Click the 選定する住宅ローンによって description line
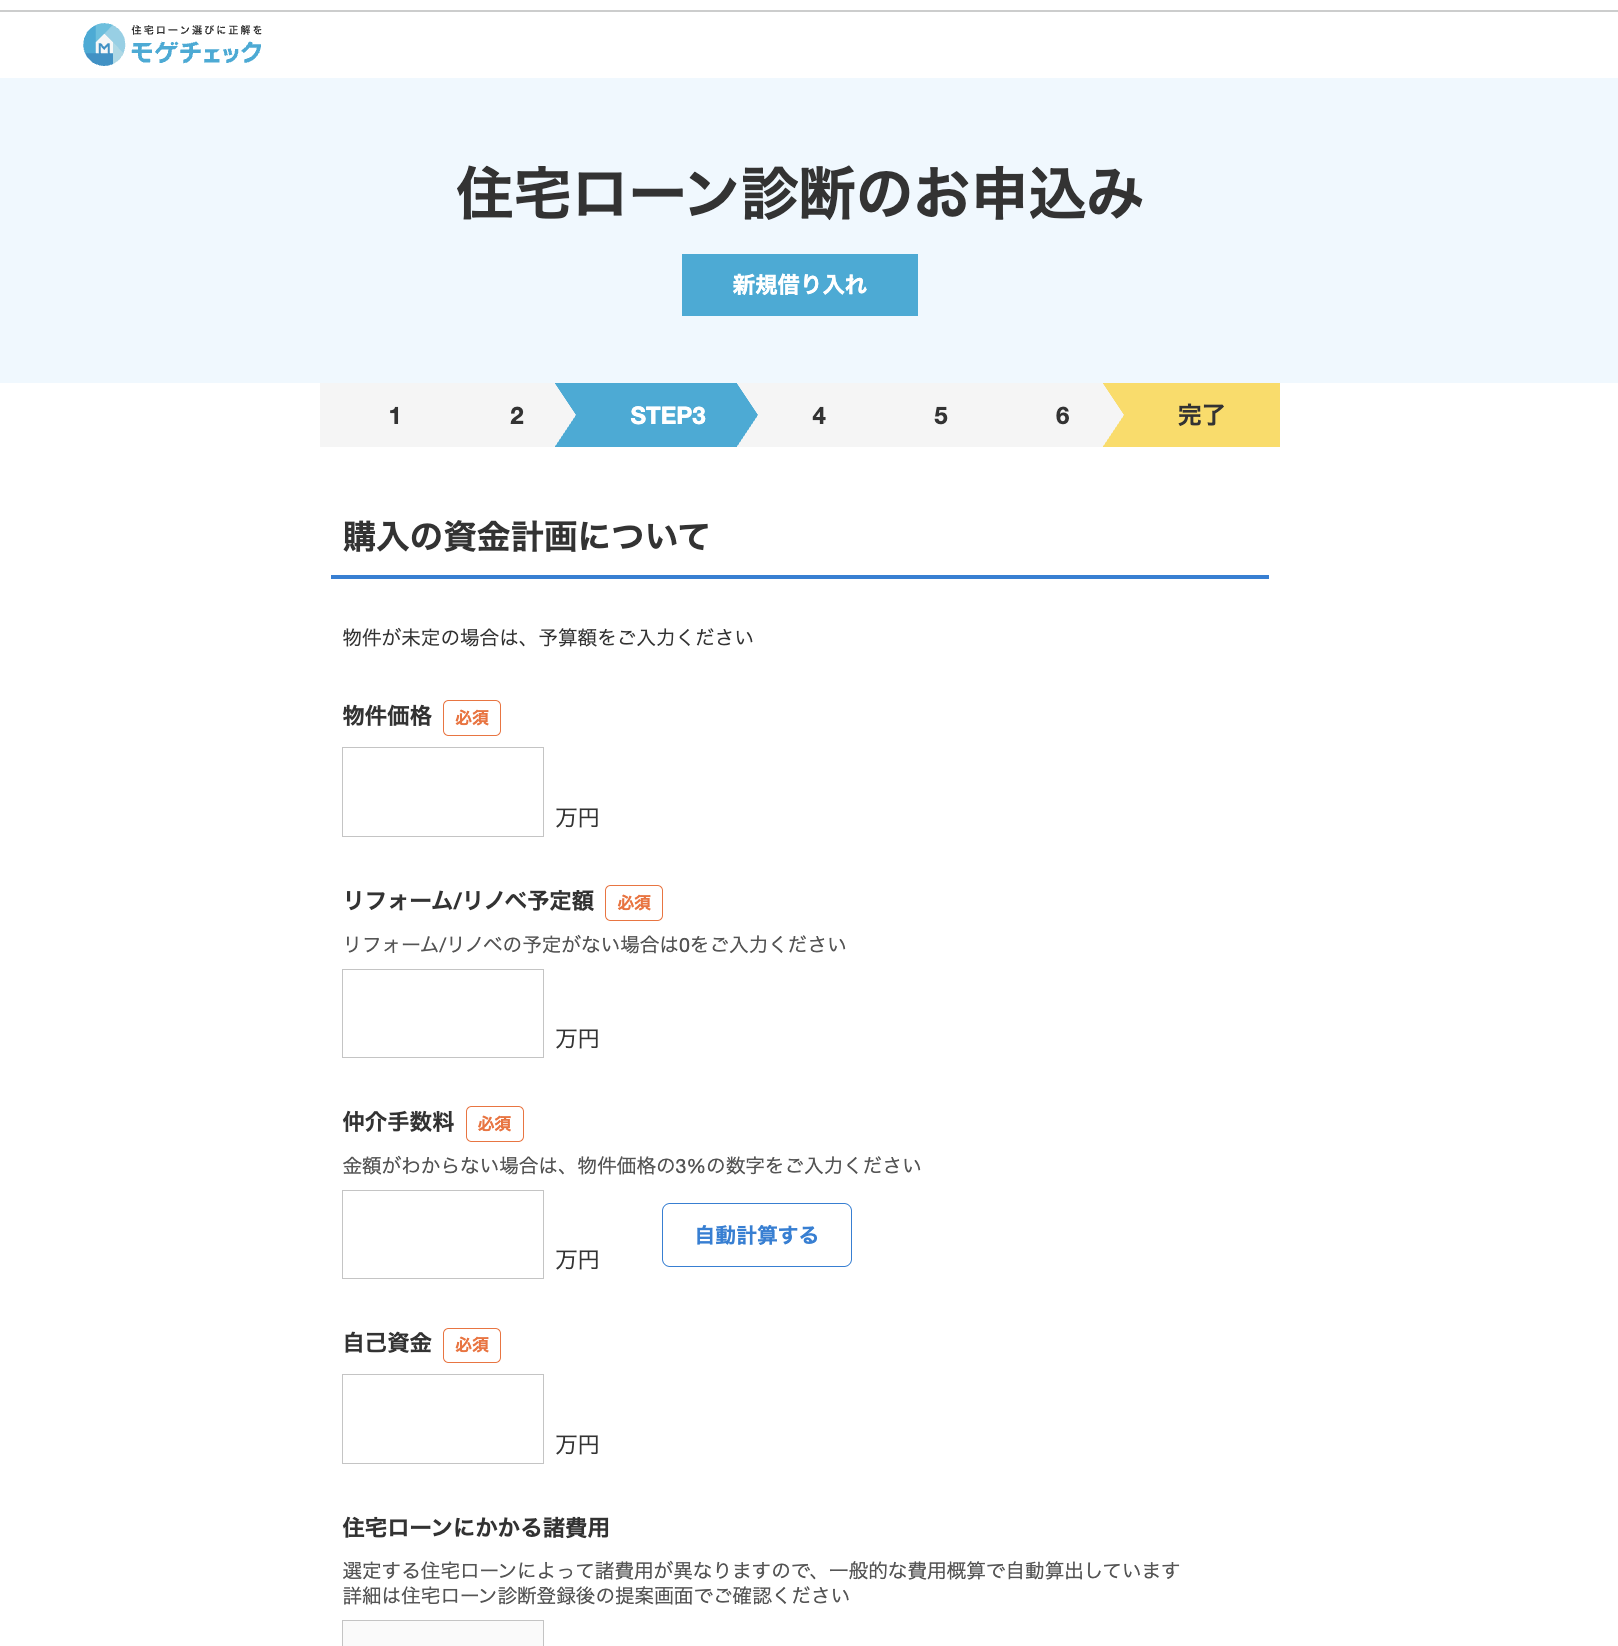Viewport: 1618px width, 1646px height. coord(761,1571)
